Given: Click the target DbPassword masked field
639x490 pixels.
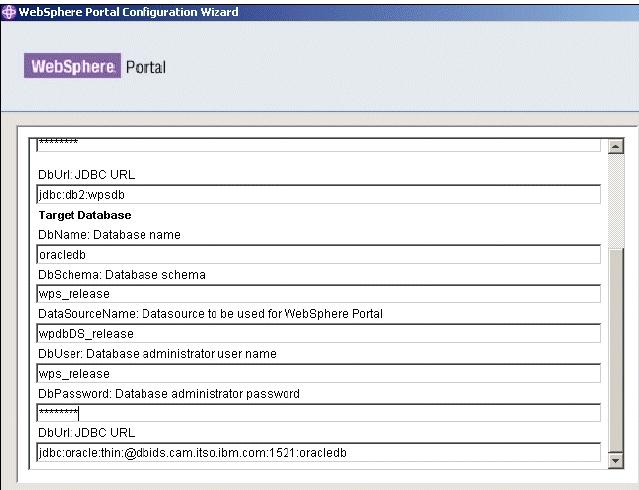Looking at the screenshot, I should pyautogui.click(x=318, y=413).
